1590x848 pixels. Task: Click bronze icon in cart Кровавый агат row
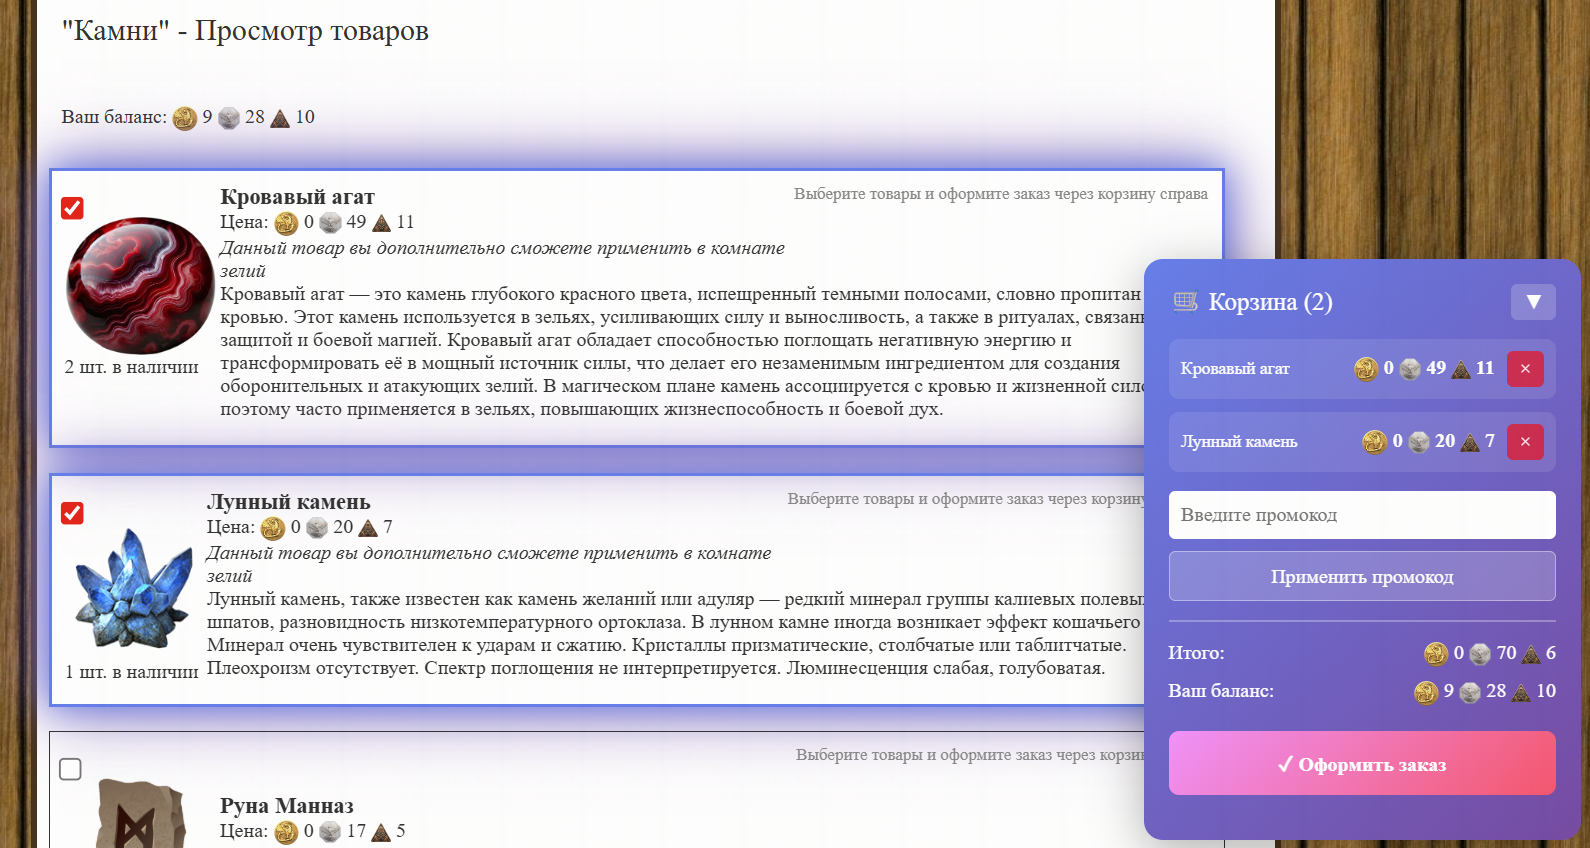click(x=1461, y=369)
